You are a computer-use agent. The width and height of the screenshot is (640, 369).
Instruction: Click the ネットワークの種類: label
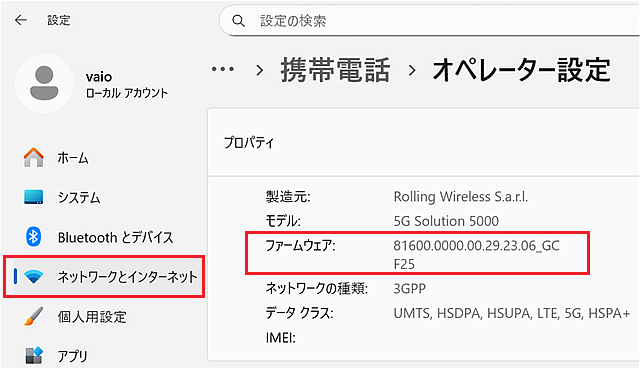click(317, 289)
